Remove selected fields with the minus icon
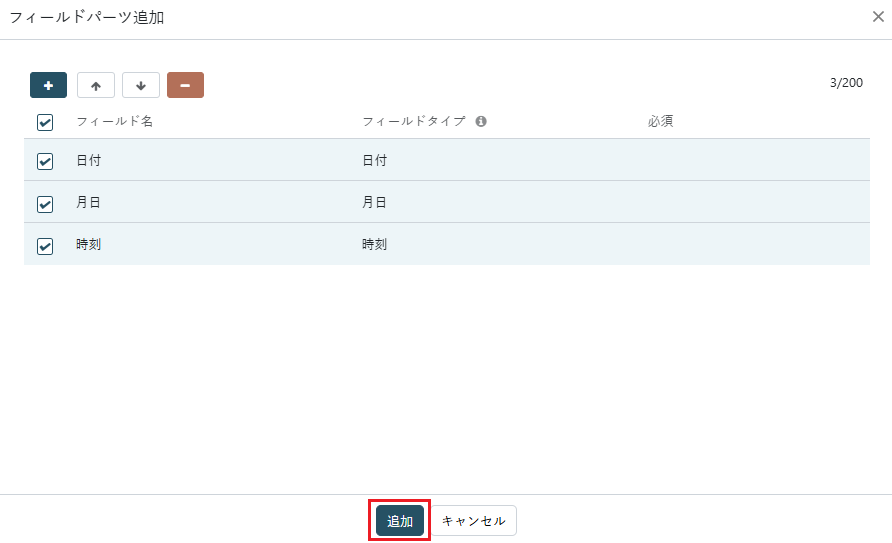The width and height of the screenshot is (892, 543). click(185, 85)
